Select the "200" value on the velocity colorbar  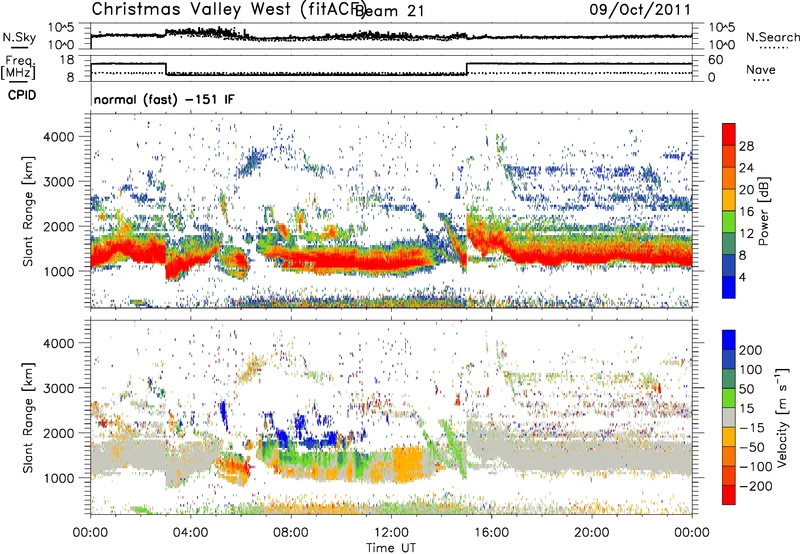click(x=751, y=350)
